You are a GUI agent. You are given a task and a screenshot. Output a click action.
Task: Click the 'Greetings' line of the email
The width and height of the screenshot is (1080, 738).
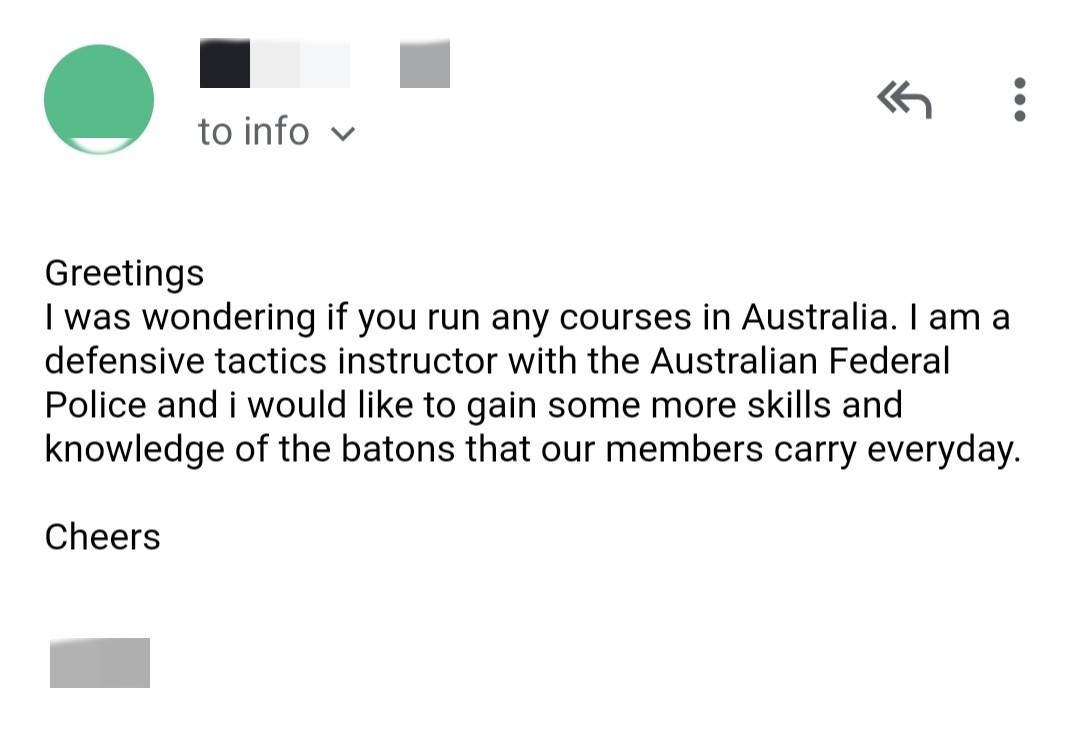click(124, 273)
